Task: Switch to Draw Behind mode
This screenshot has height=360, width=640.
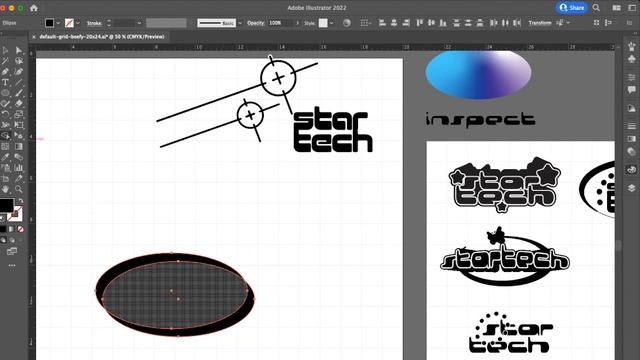Action: click(12, 240)
